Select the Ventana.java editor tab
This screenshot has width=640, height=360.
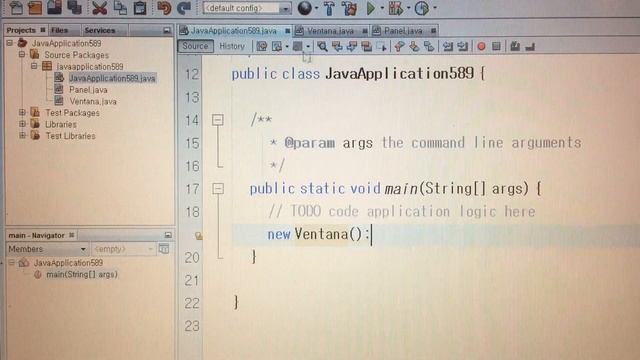coord(330,31)
